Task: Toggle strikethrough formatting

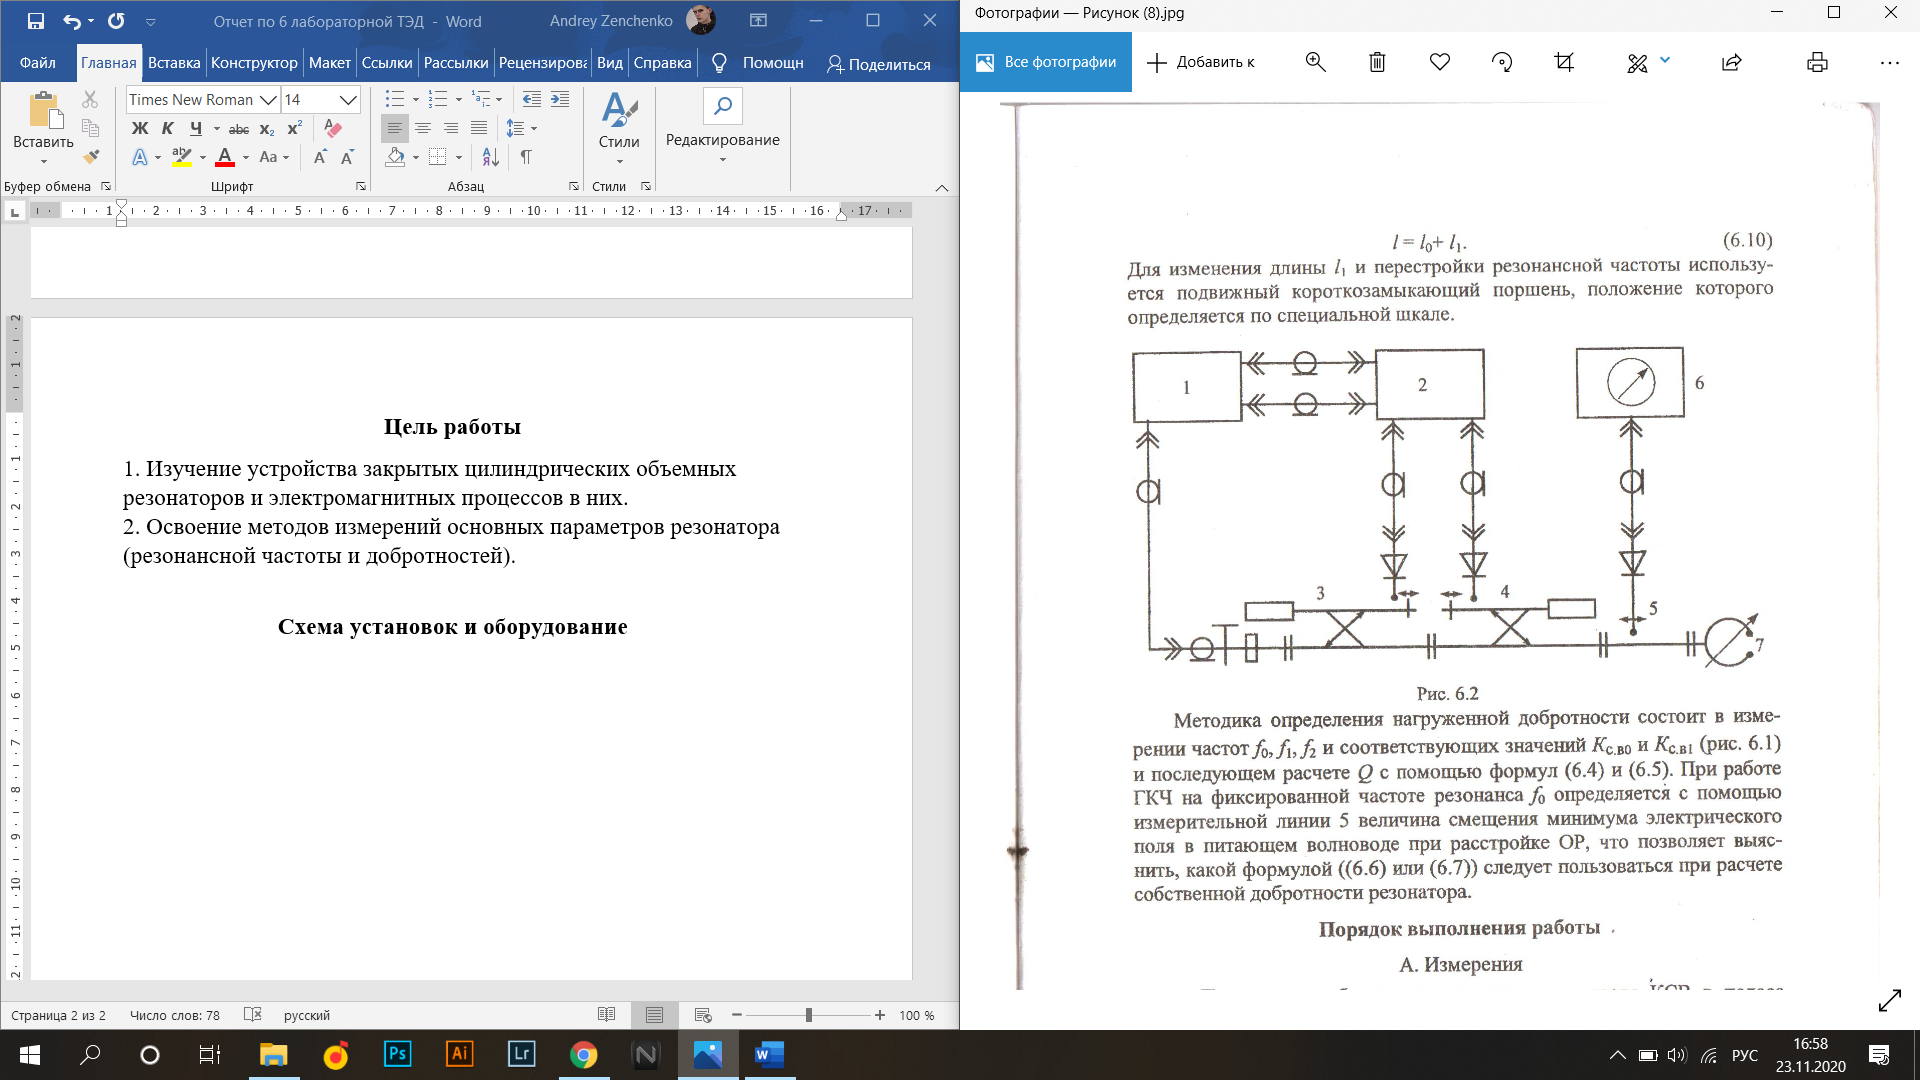Action: coord(238,129)
